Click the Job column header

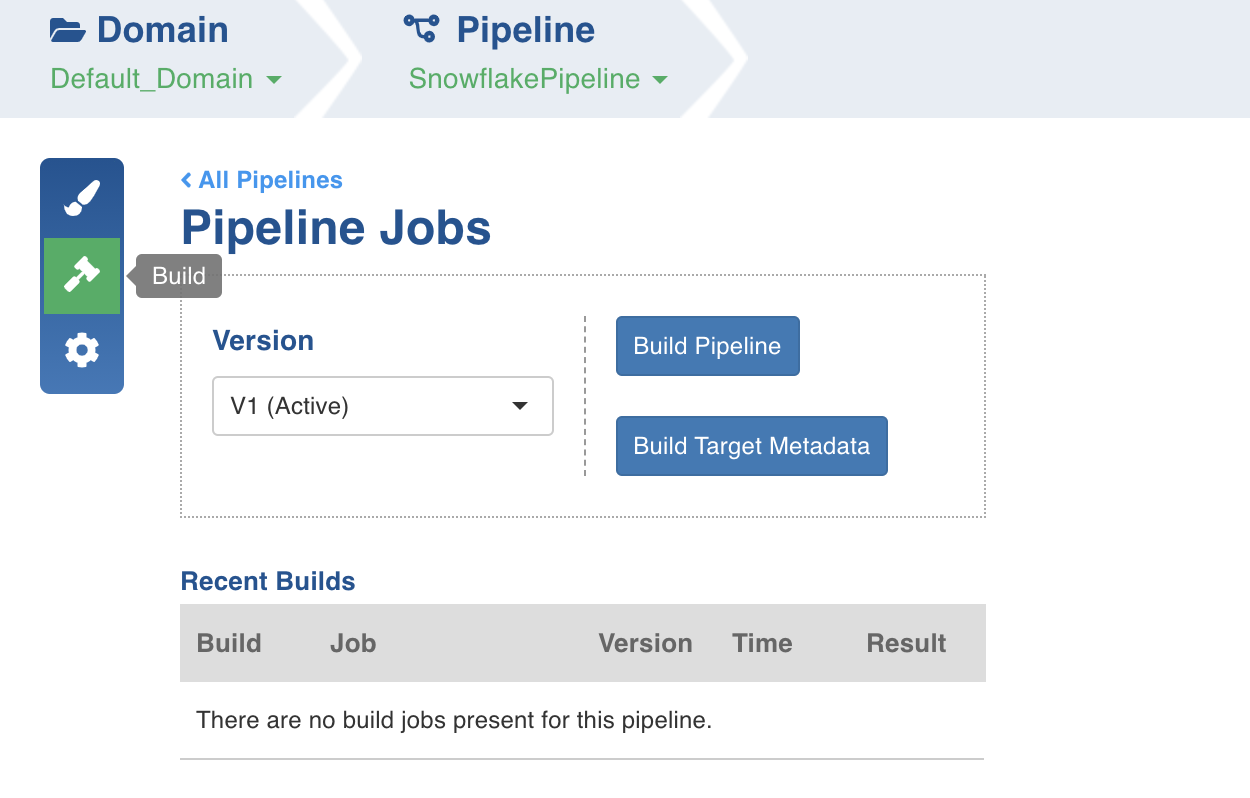tap(353, 643)
